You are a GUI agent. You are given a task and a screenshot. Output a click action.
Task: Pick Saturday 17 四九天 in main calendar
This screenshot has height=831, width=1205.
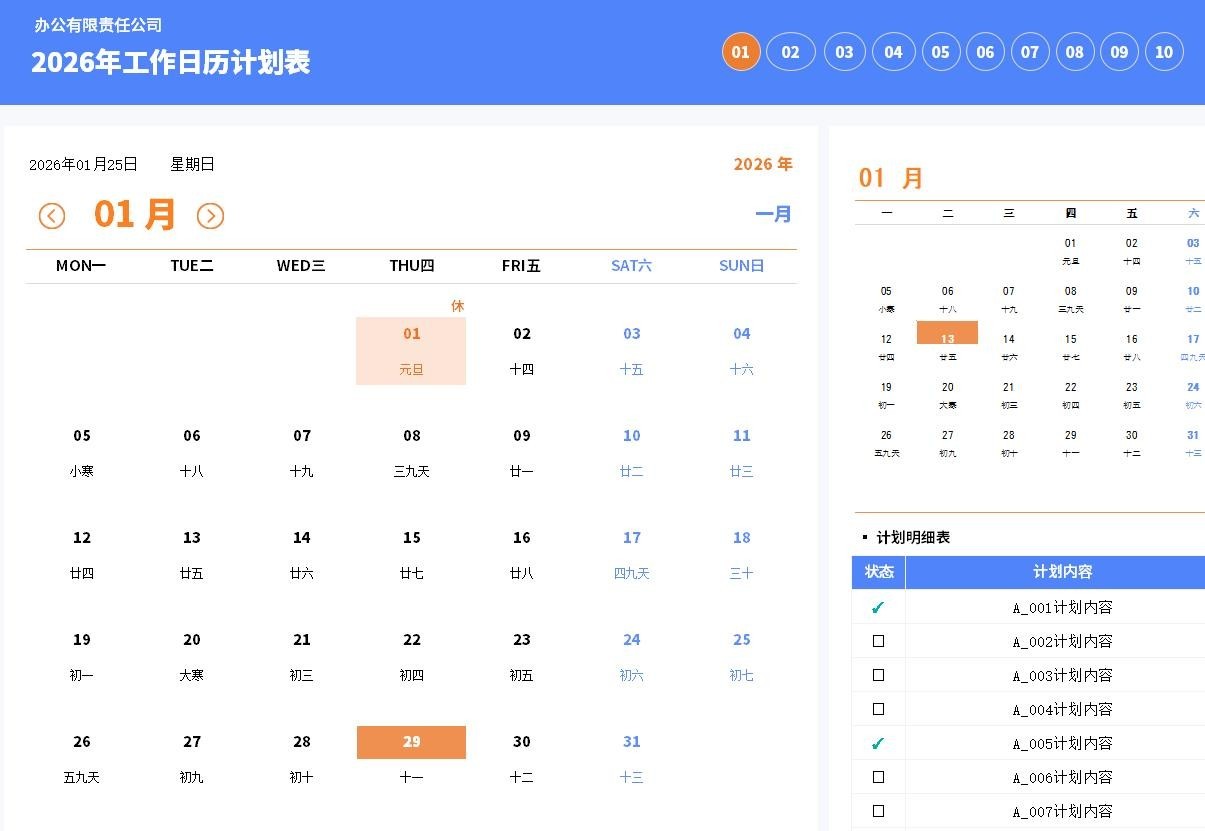tap(631, 555)
